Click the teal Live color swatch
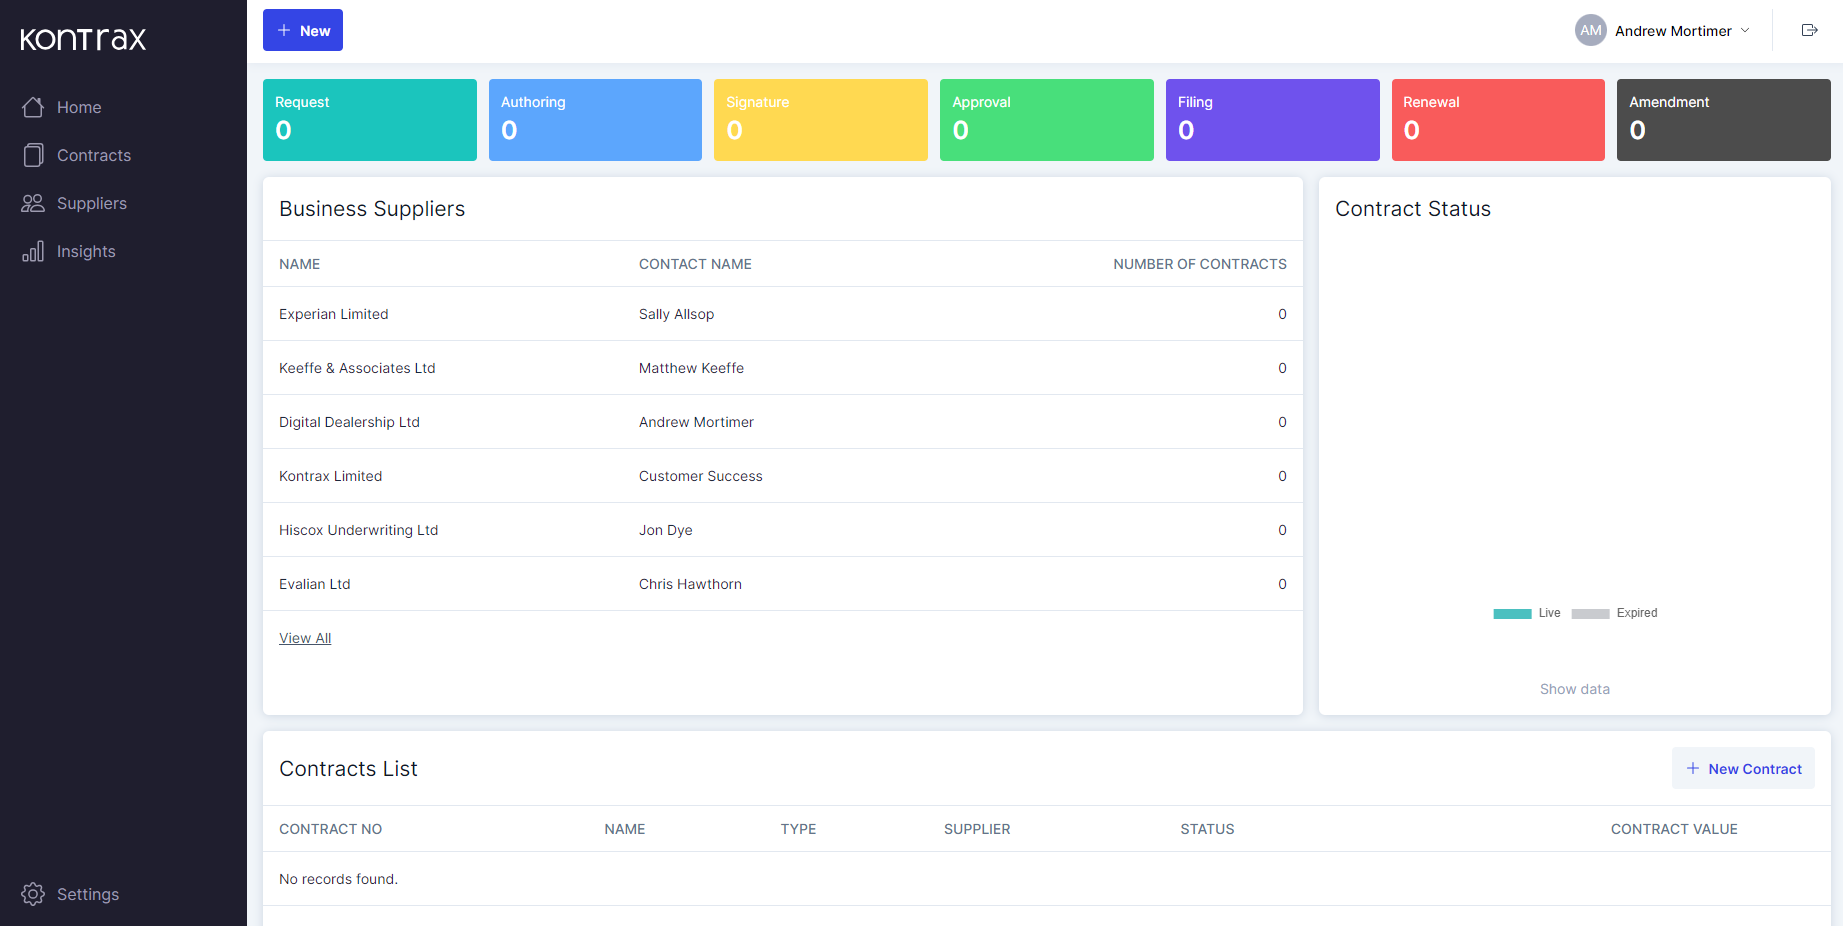Image resolution: width=1843 pixels, height=926 pixels. click(1511, 613)
